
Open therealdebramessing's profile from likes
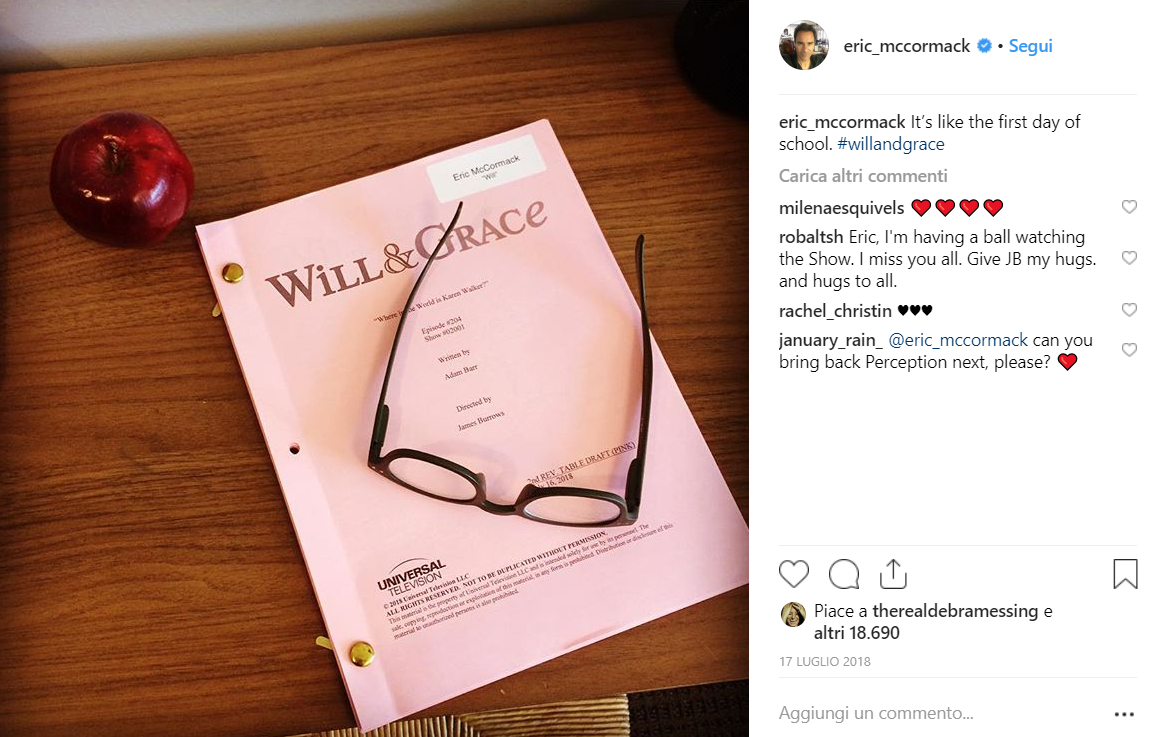coord(955,611)
